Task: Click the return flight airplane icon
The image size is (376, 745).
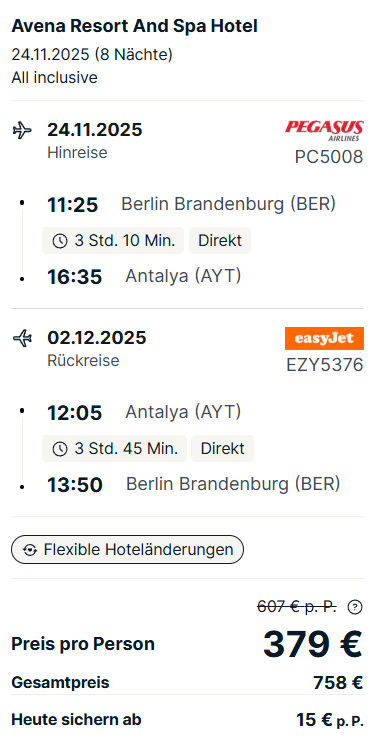Action: [x=22, y=338]
